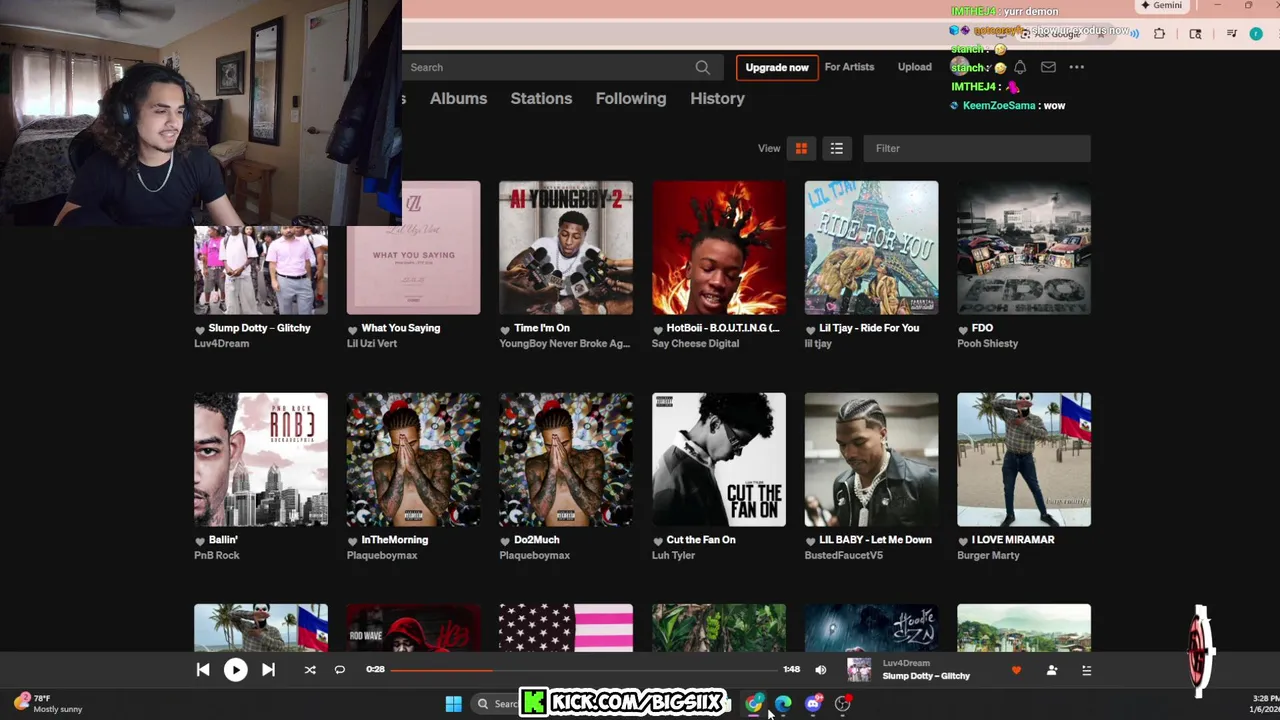Open Chrome profile avatar
This screenshot has width=1280, height=720.
[1256, 34]
